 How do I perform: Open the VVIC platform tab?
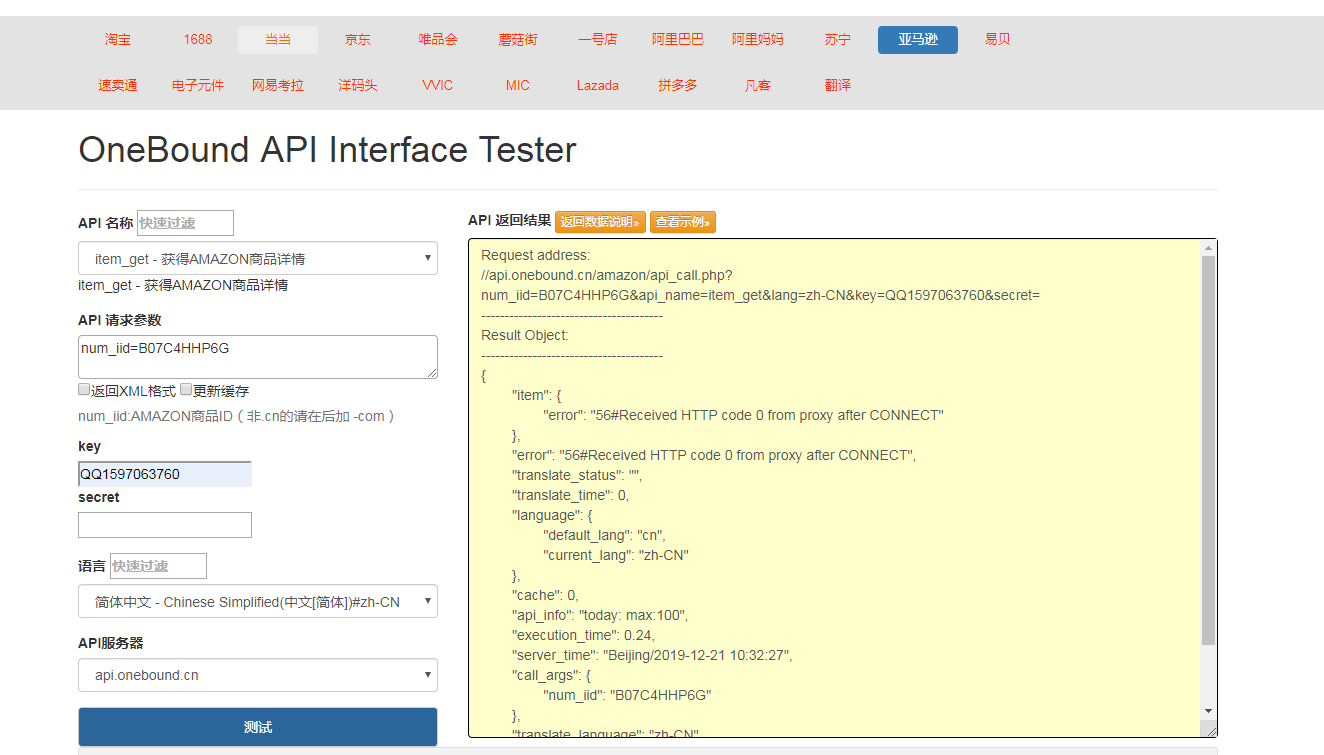click(438, 86)
